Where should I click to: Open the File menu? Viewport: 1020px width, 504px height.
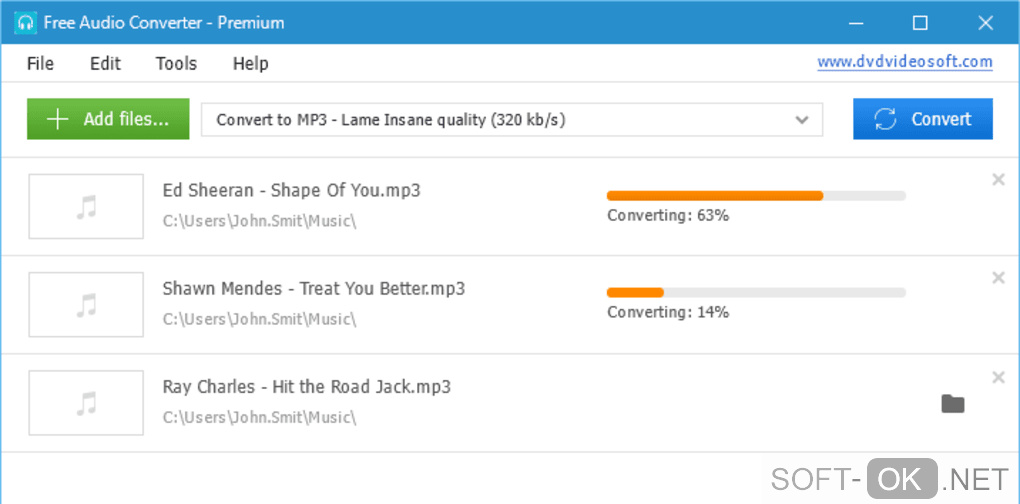pyautogui.click(x=40, y=63)
